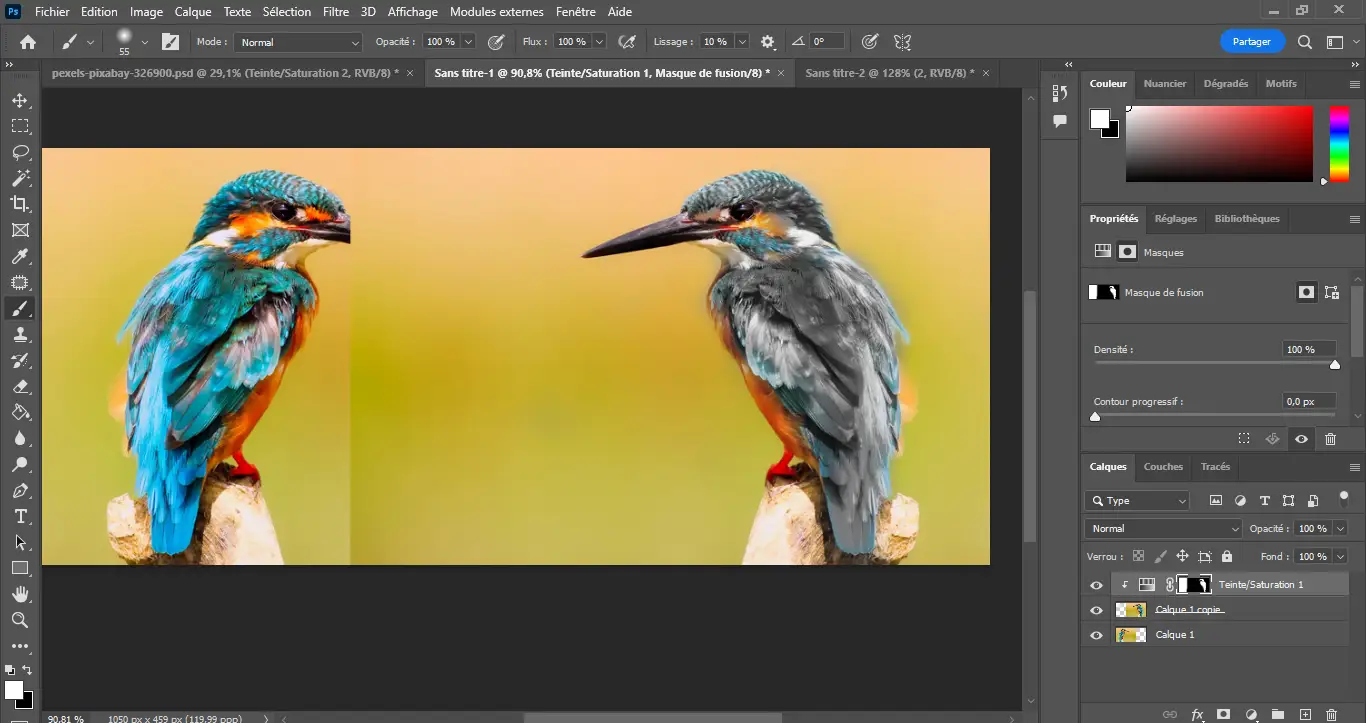
Task: Click the Contour progressif value field
Action: (1308, 401)
